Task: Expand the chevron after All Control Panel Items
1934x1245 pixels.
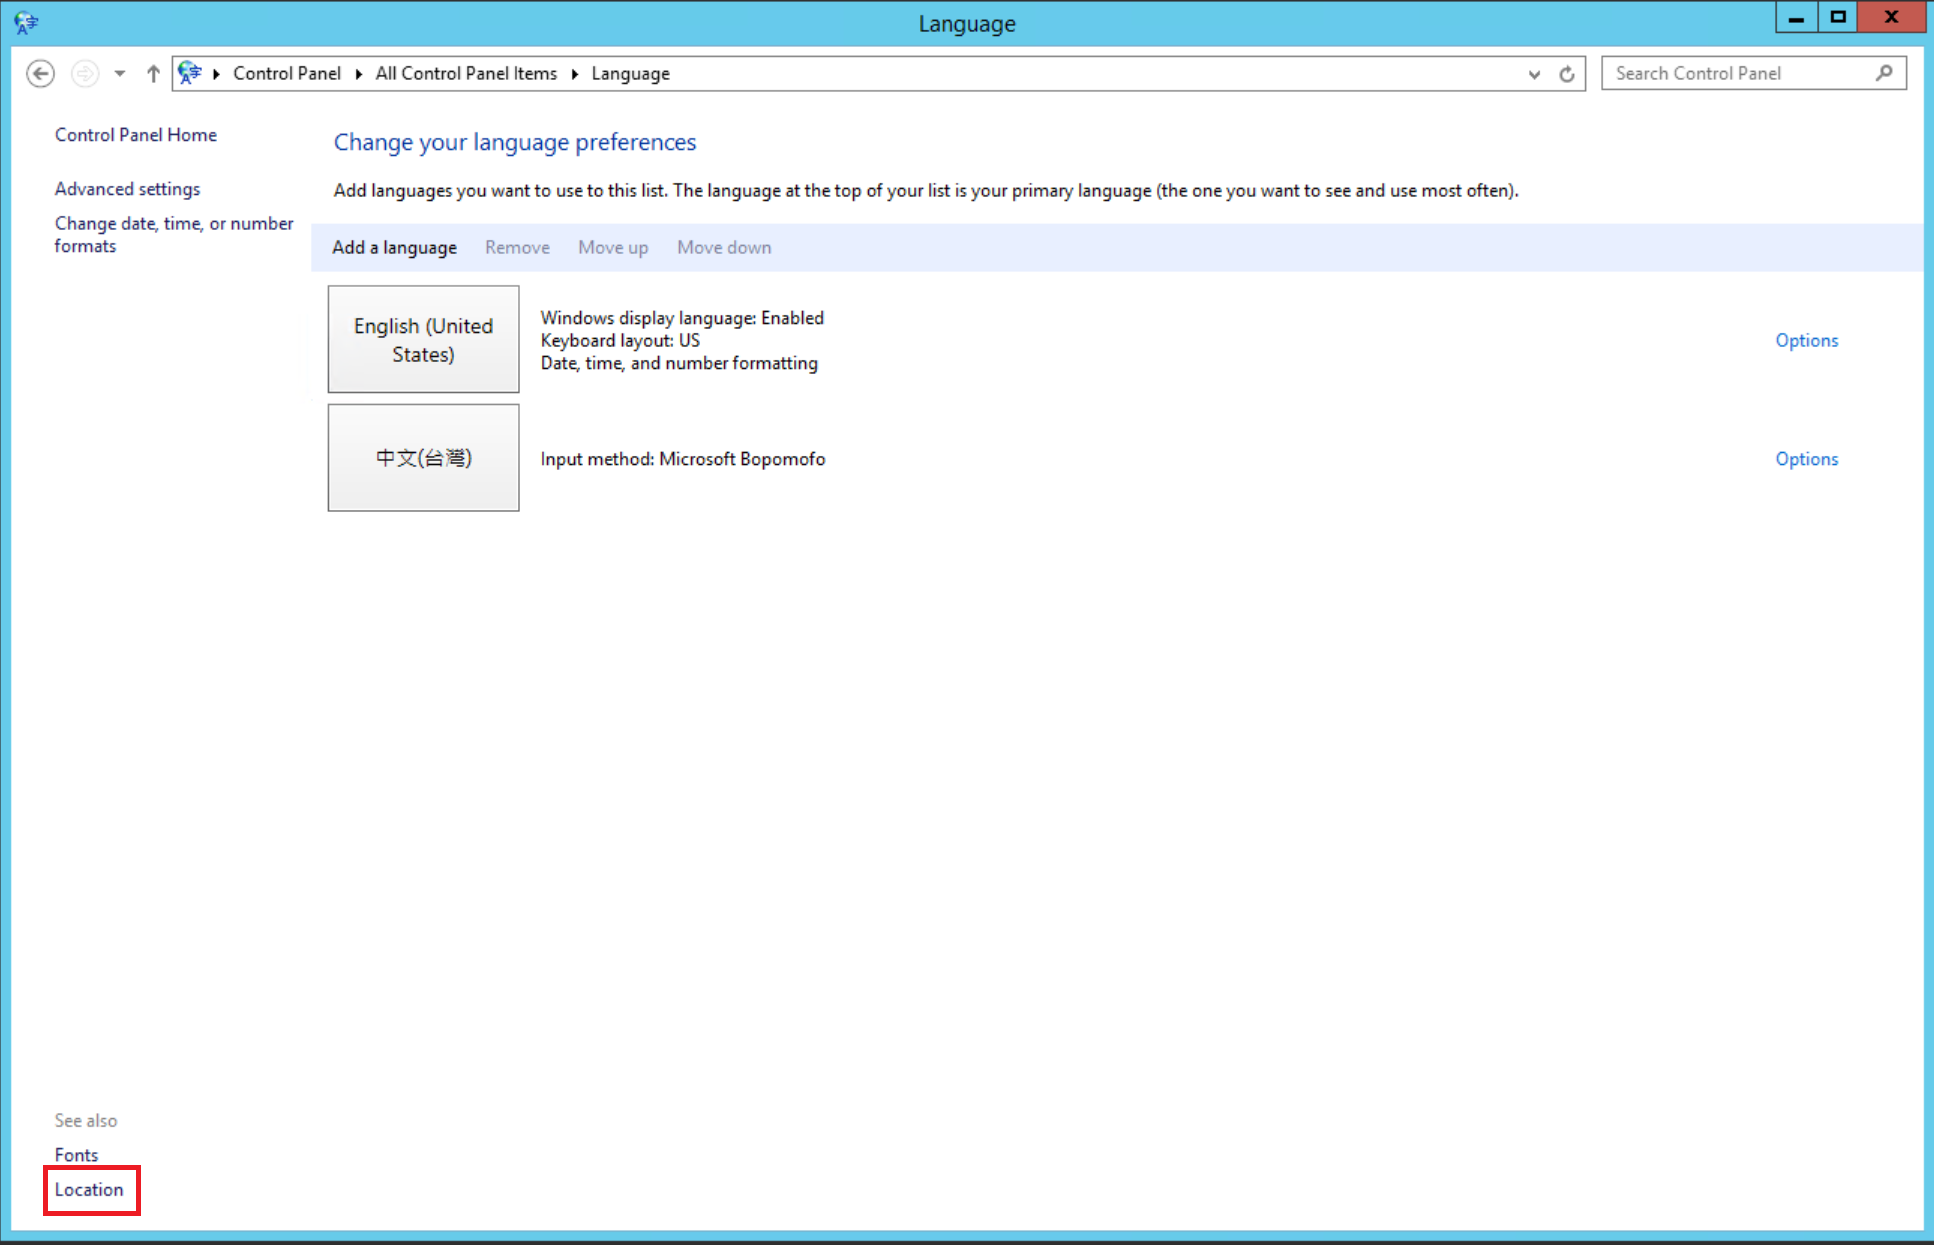Action: 575,74
